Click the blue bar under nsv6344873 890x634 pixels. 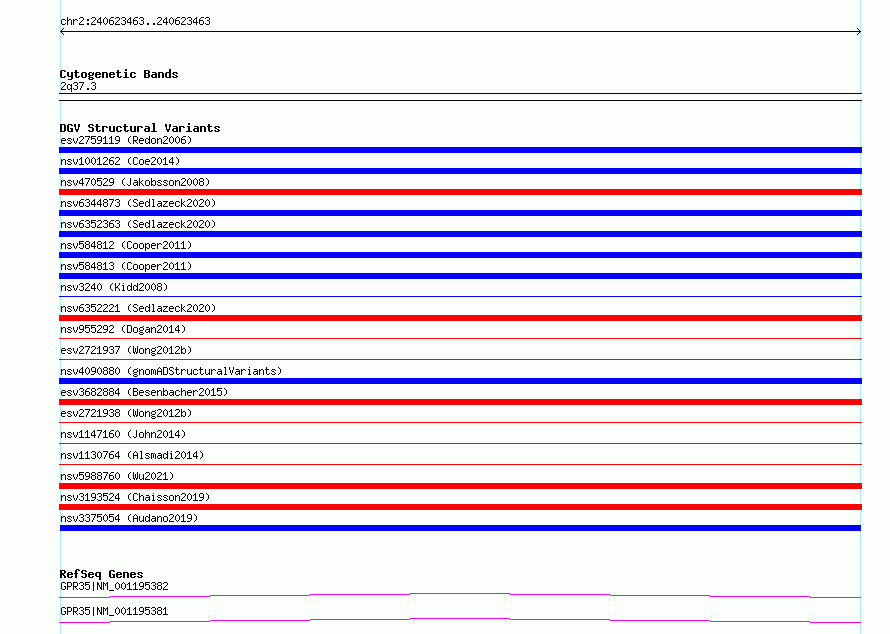pyautogui.click(x=460, y=213)
